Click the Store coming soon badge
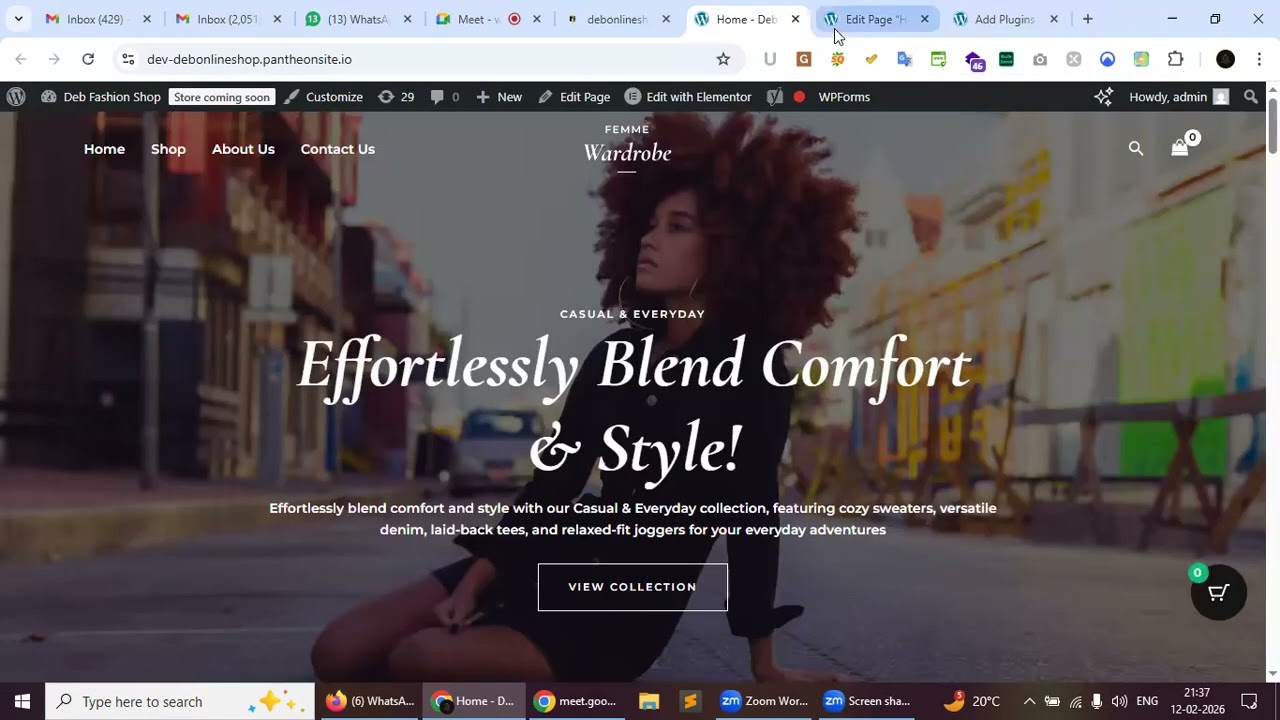Image resolution: width=1280 pixels, height=720 pixels. (x=222, y=97)
